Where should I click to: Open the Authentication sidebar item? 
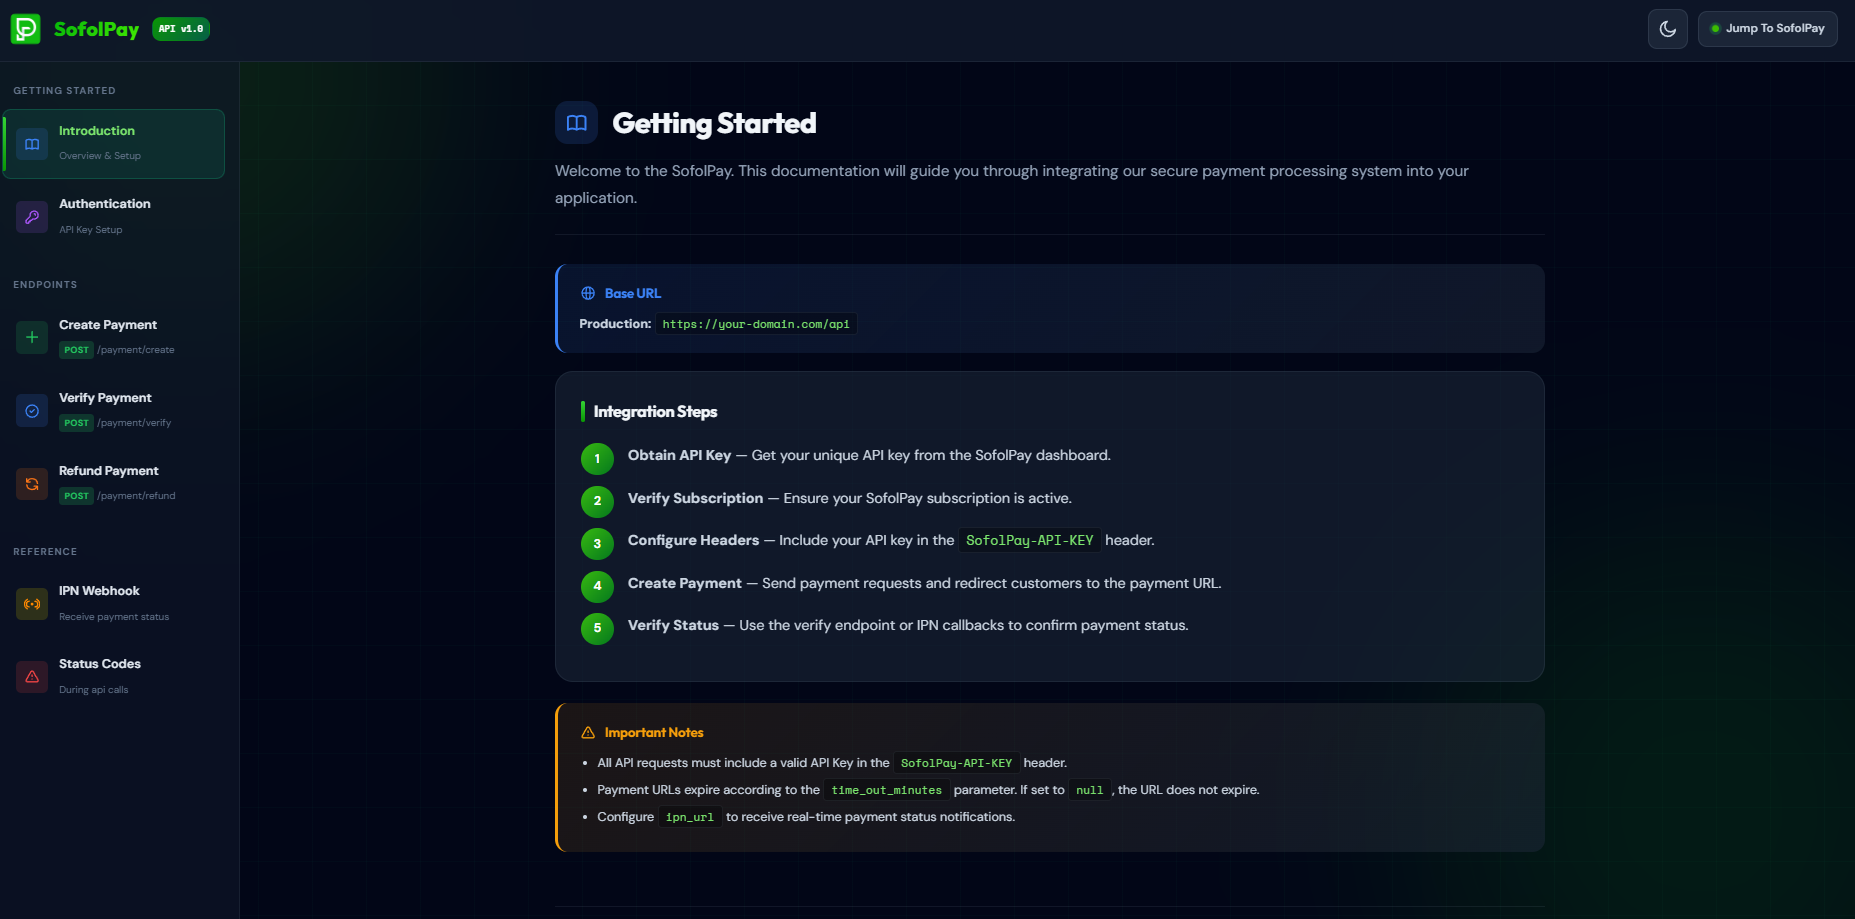114,217
